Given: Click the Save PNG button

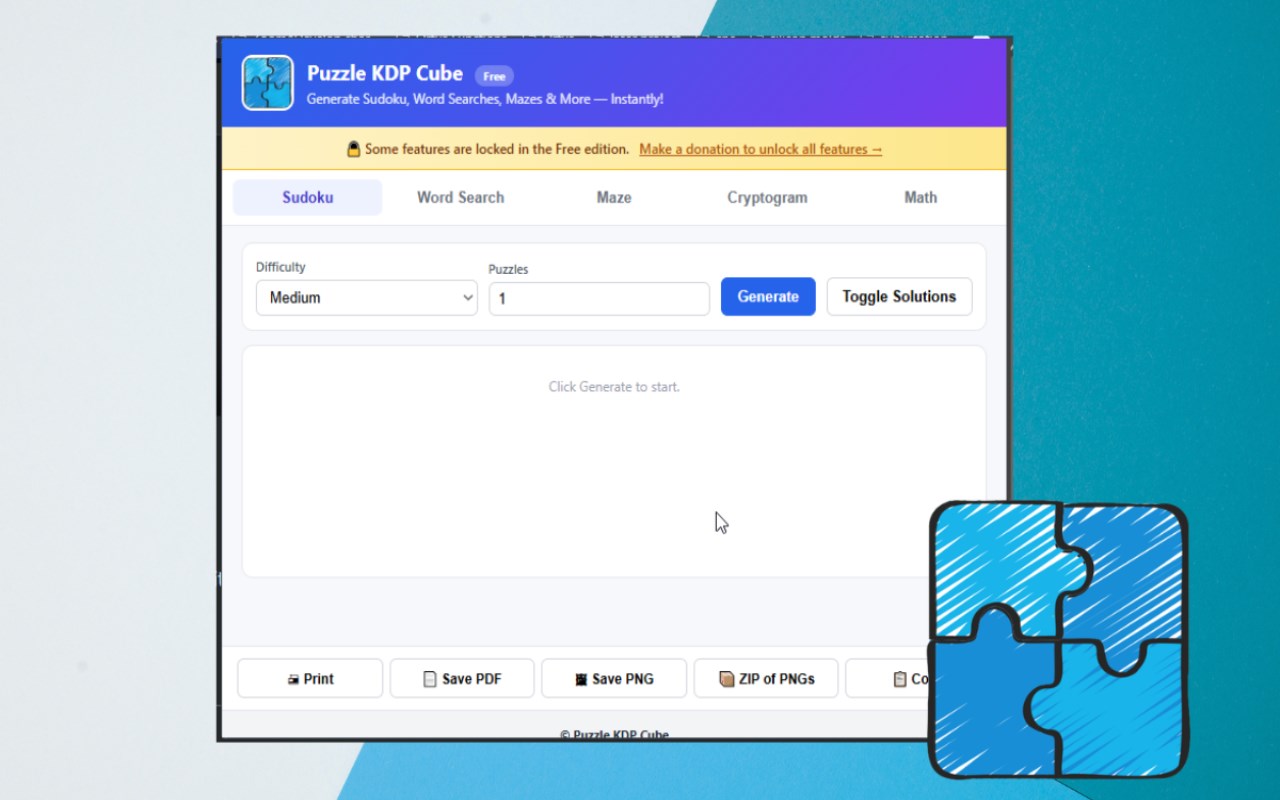Looking at the screenshot, I should (614, 678).
